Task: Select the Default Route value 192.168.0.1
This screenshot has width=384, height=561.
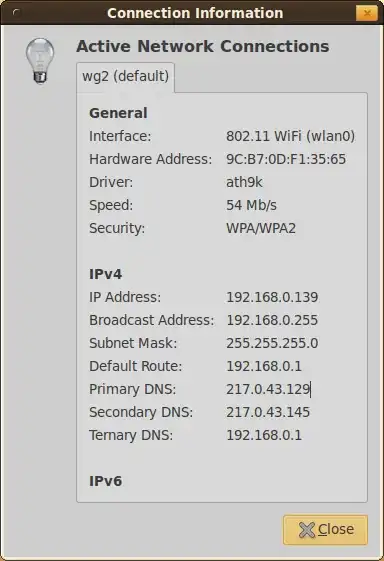Action: [x=264, y=366]
